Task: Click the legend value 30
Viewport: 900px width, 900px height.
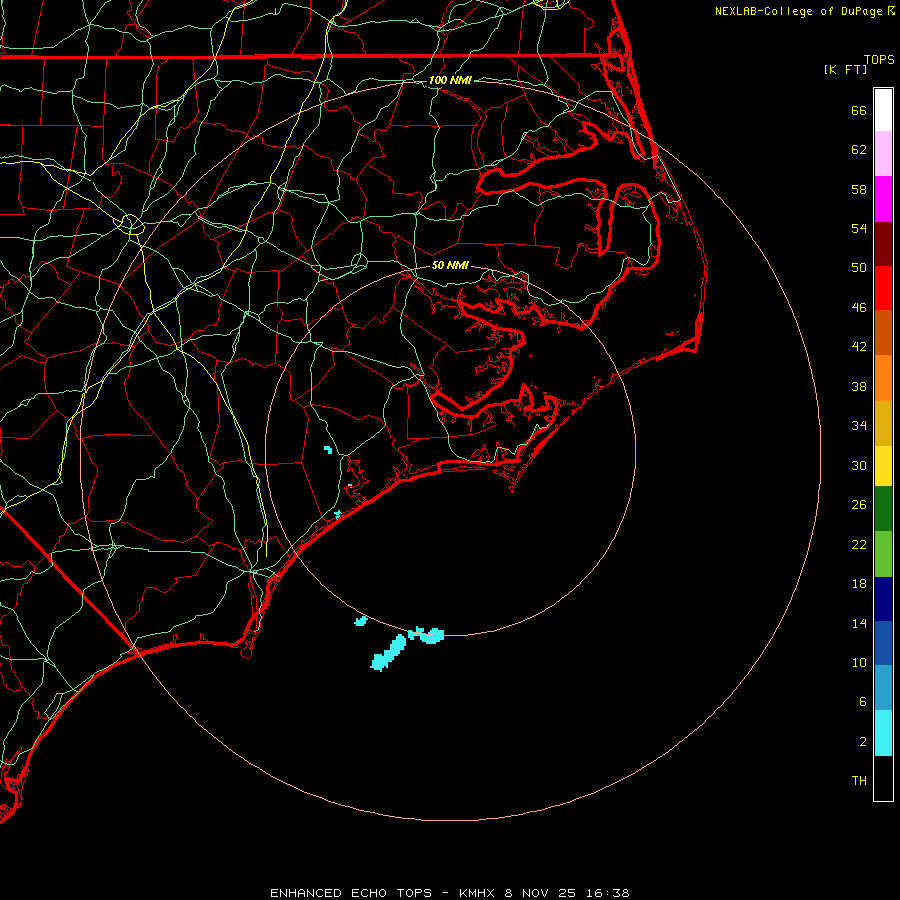Action: [859, 465]
